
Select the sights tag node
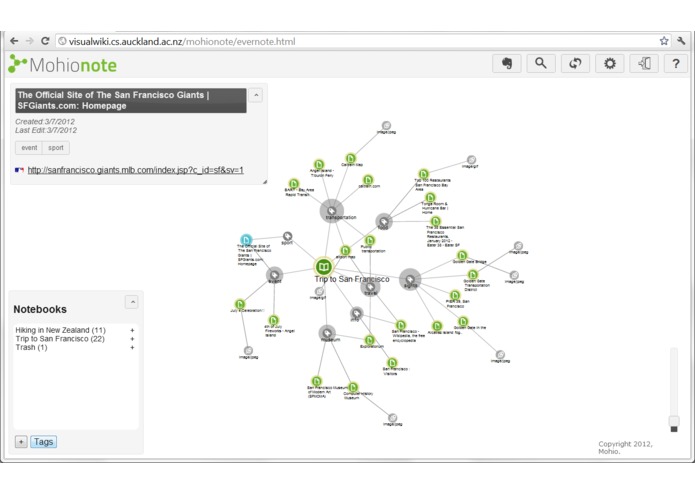coord(410,280)
